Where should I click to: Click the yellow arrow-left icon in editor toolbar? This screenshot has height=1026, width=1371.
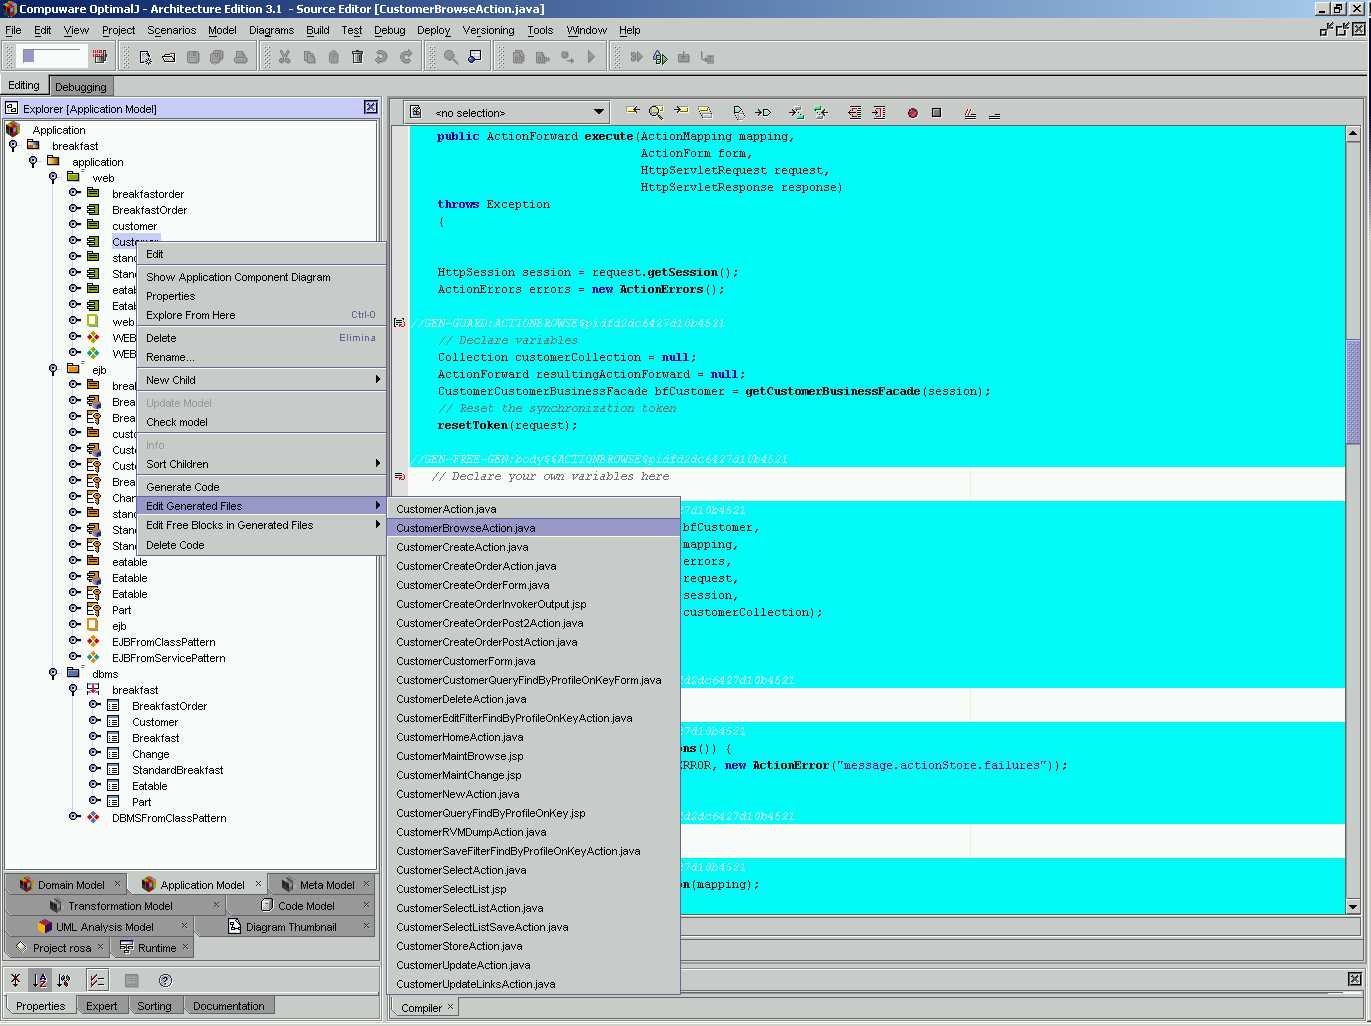(x=632, y=112)
